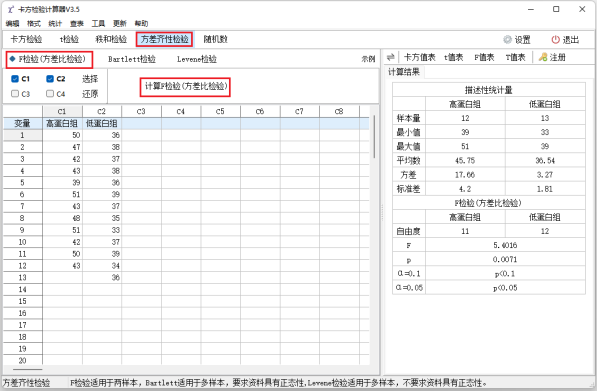This screenshot has height=391, width=597.
Task: Open the F值表 lookup table
Action: pyautogui.click(x=484, y=57)
